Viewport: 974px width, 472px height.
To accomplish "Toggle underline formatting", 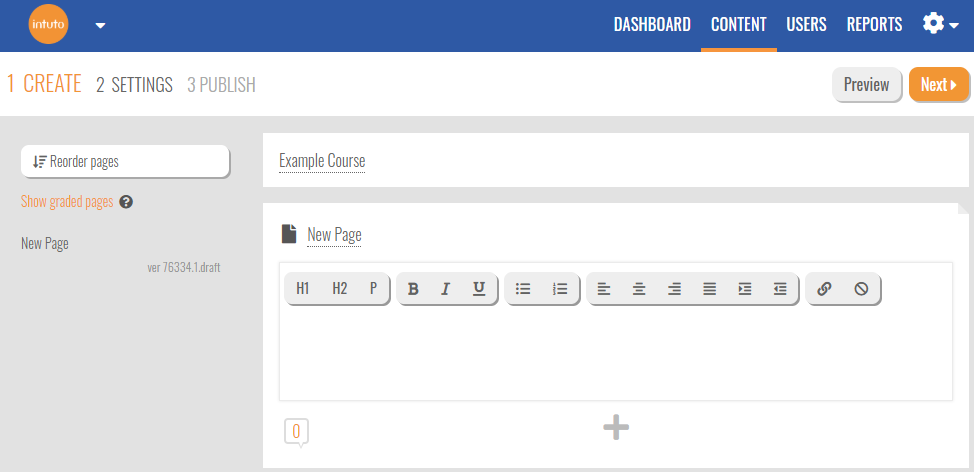I will [x=479, y=289].
